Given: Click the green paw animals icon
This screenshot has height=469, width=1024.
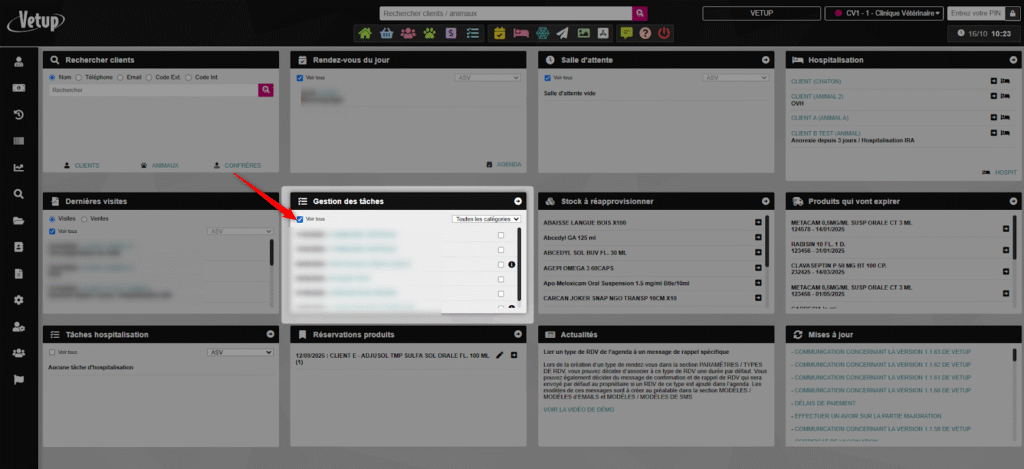Looking at the screenshot, I should (x=429, y=33).
